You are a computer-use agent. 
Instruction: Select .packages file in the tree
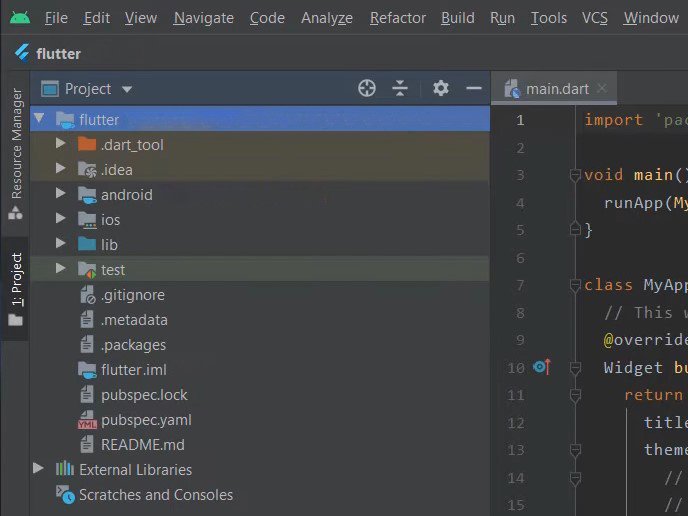(x=133, y=345)
